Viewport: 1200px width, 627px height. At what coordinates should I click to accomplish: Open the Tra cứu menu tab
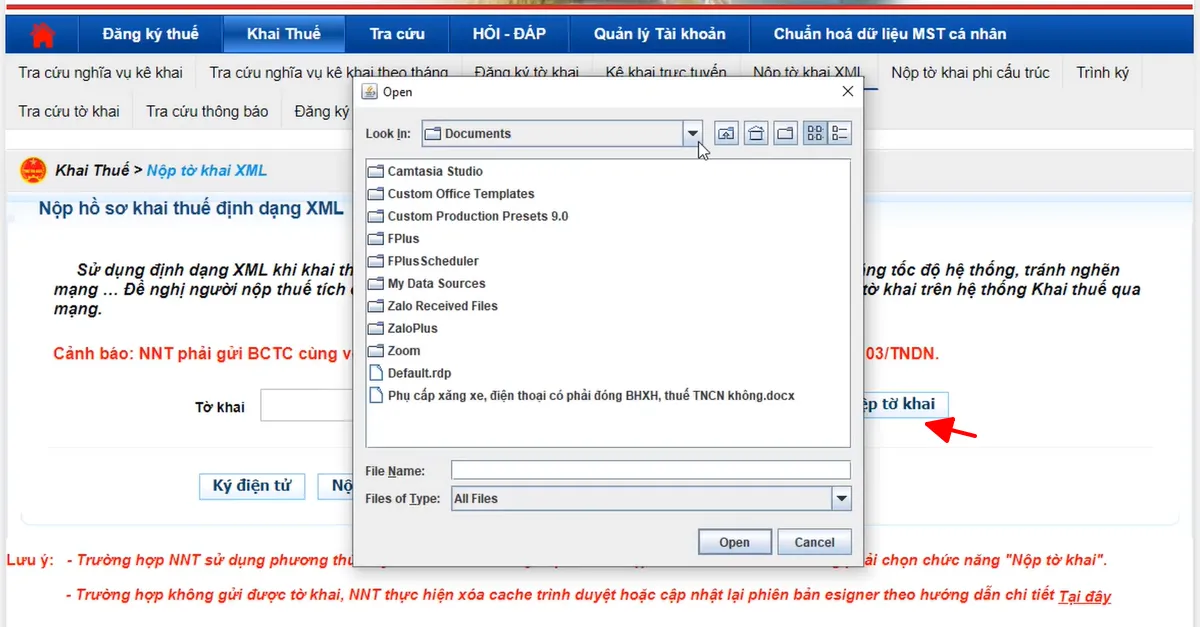(397, 34)
